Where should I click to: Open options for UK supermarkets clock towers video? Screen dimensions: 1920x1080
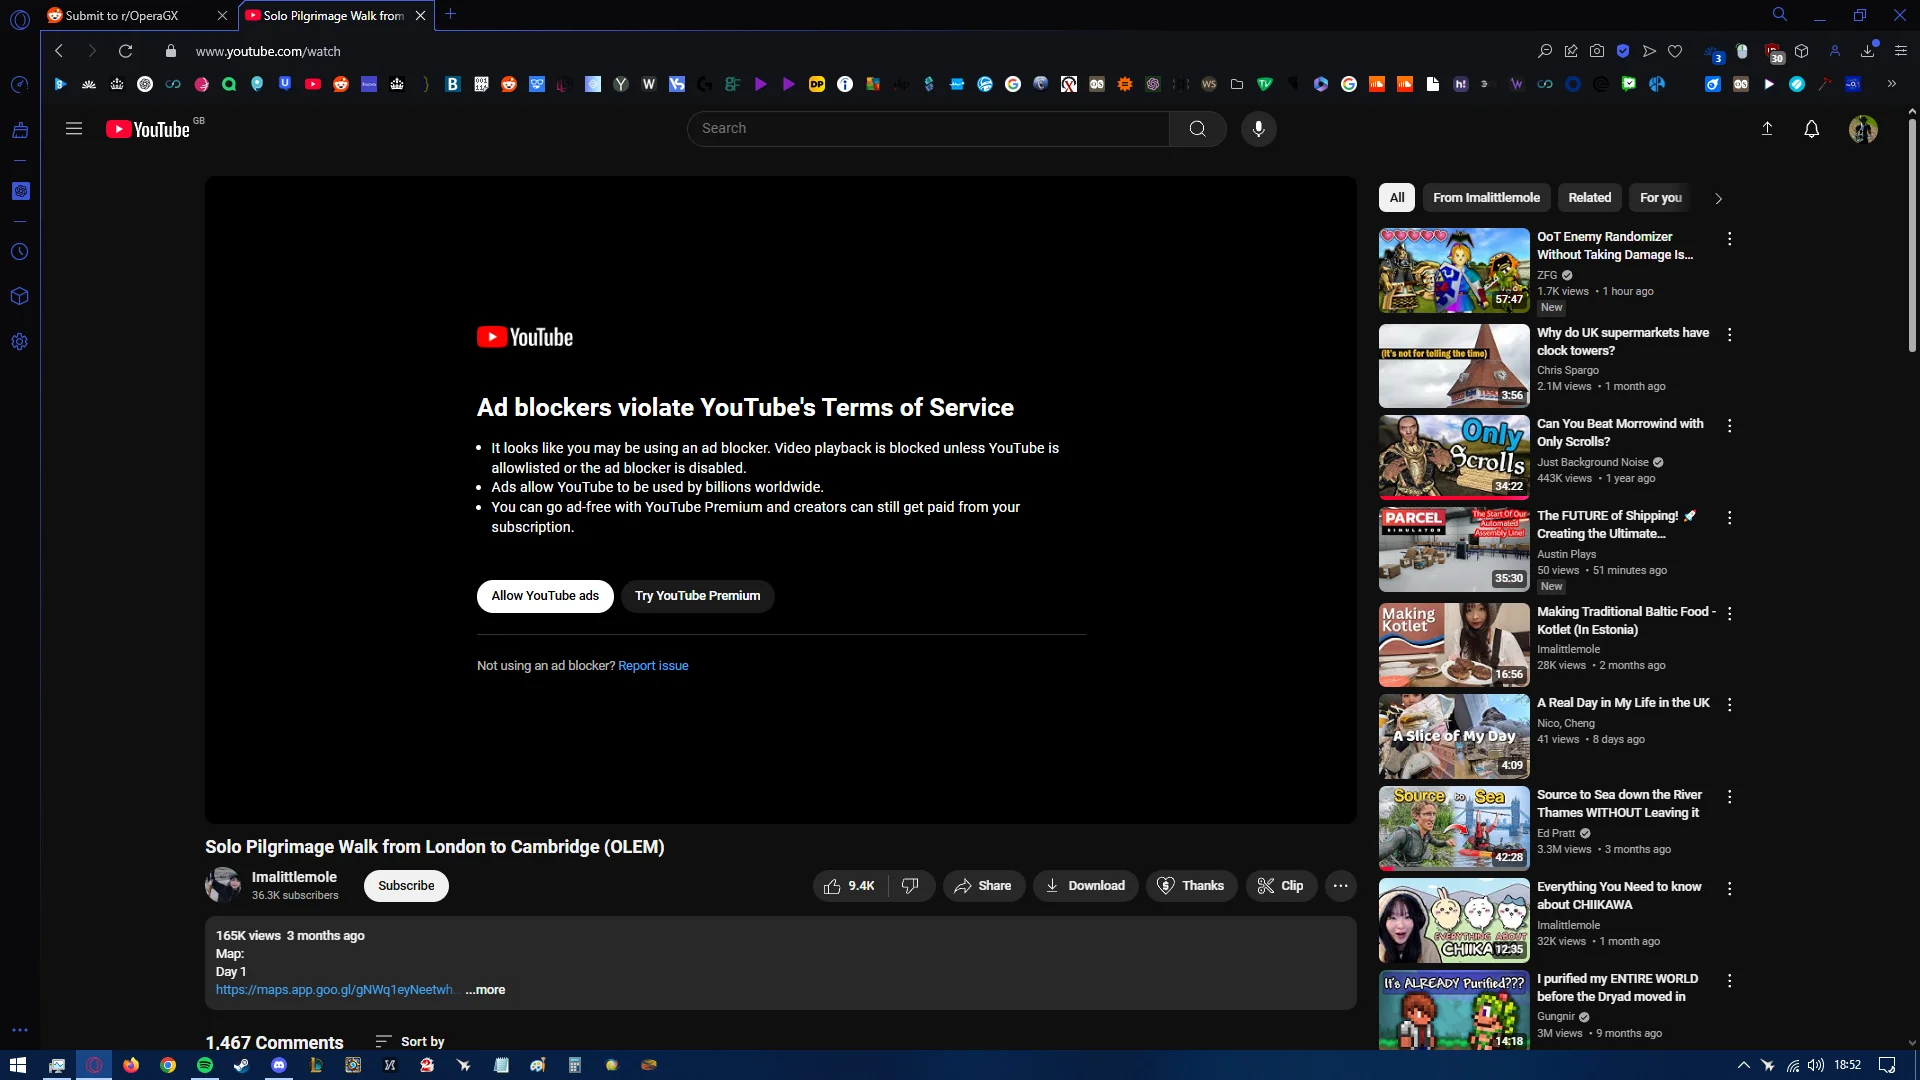[x=1729, y=334]
